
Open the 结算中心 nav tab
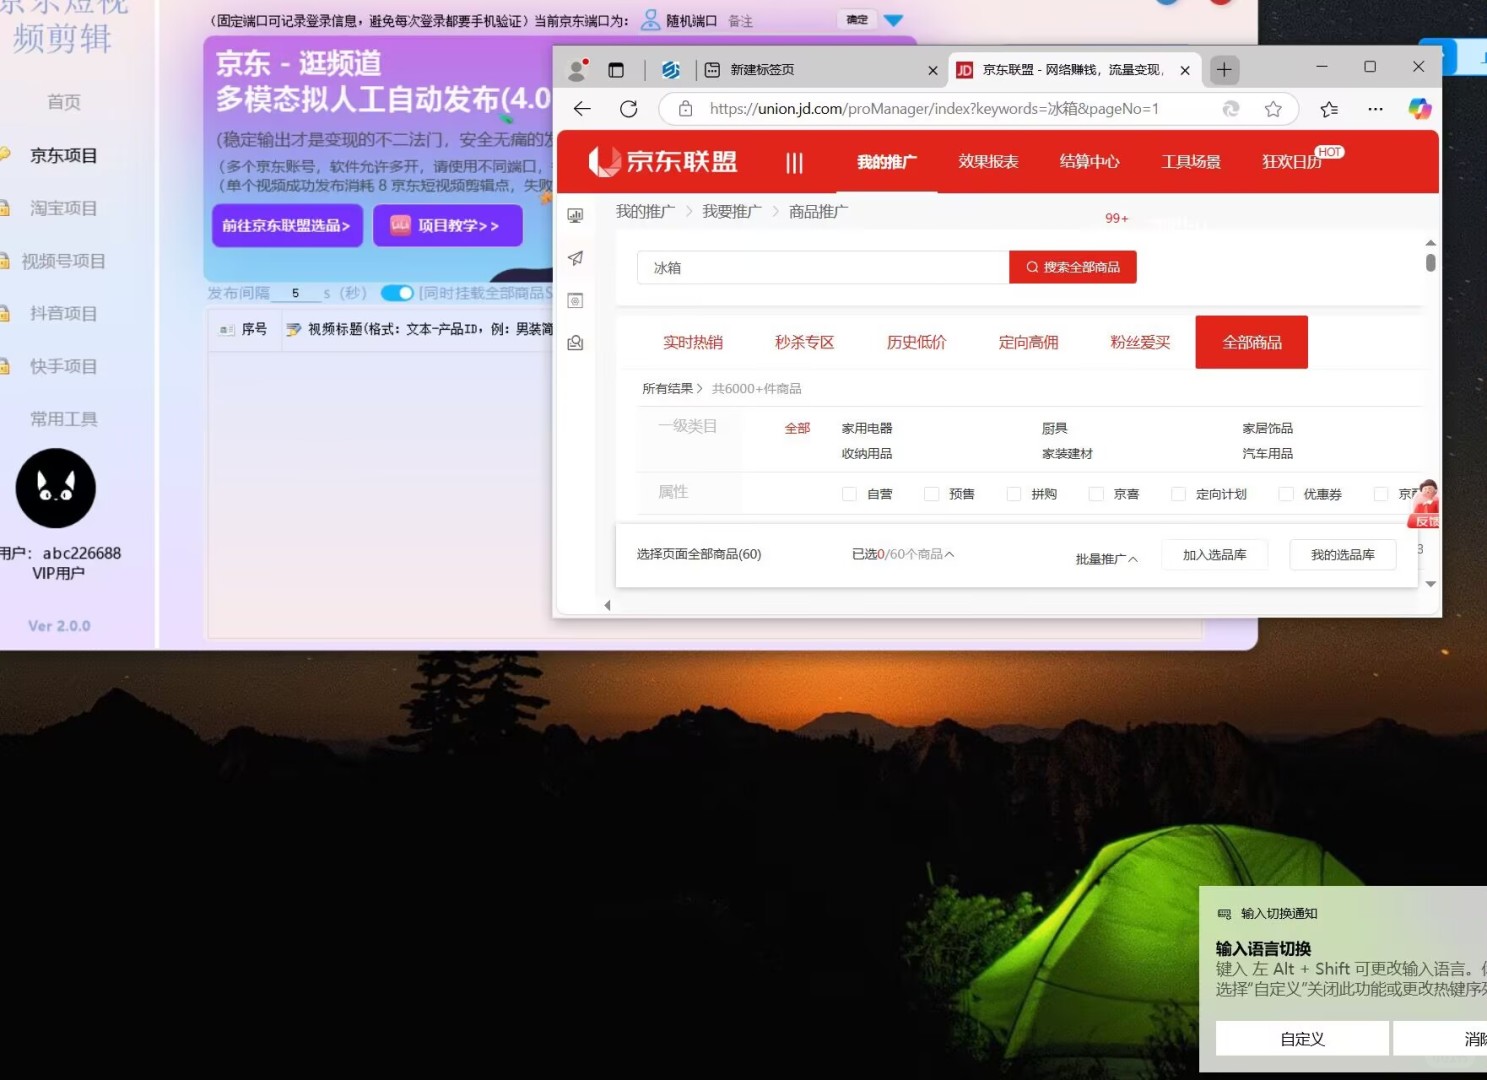point(1090,162)
